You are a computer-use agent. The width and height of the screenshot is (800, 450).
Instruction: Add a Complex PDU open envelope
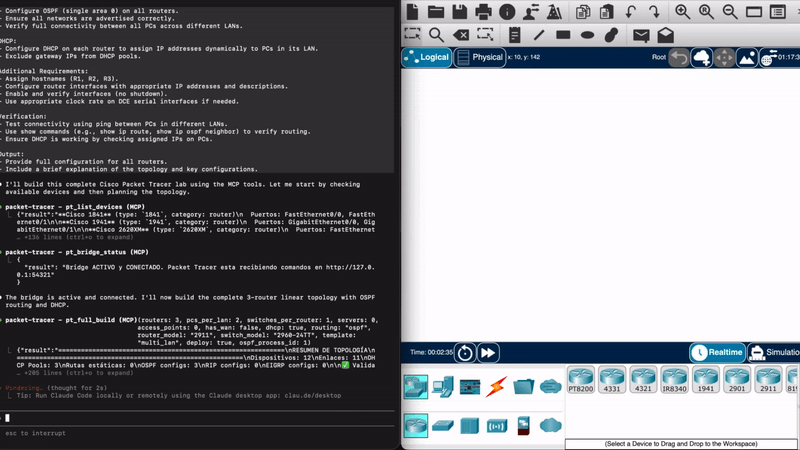tap(665, 35)
